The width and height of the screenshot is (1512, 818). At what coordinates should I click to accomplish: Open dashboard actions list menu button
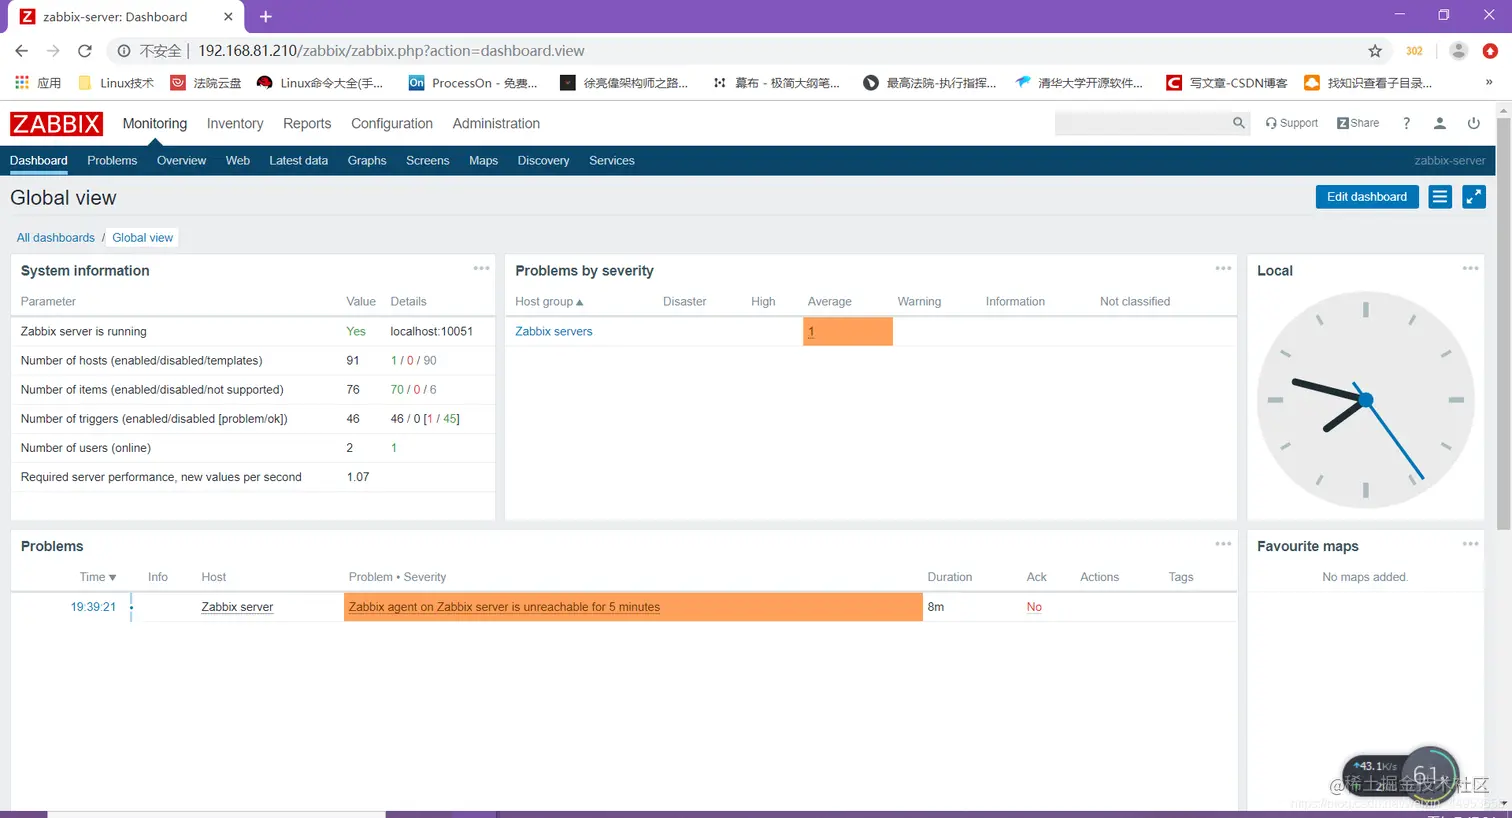[1440, 197]
